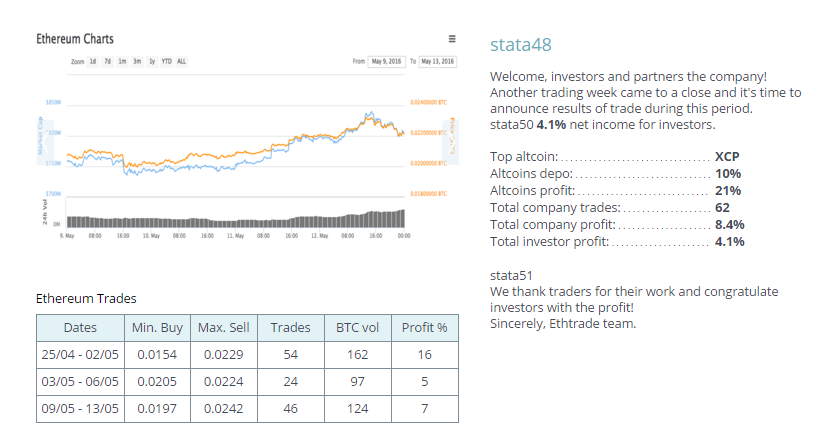The image size is (834, 436).
Task: Select the BTC vol column header
Action: click(357, 328)
